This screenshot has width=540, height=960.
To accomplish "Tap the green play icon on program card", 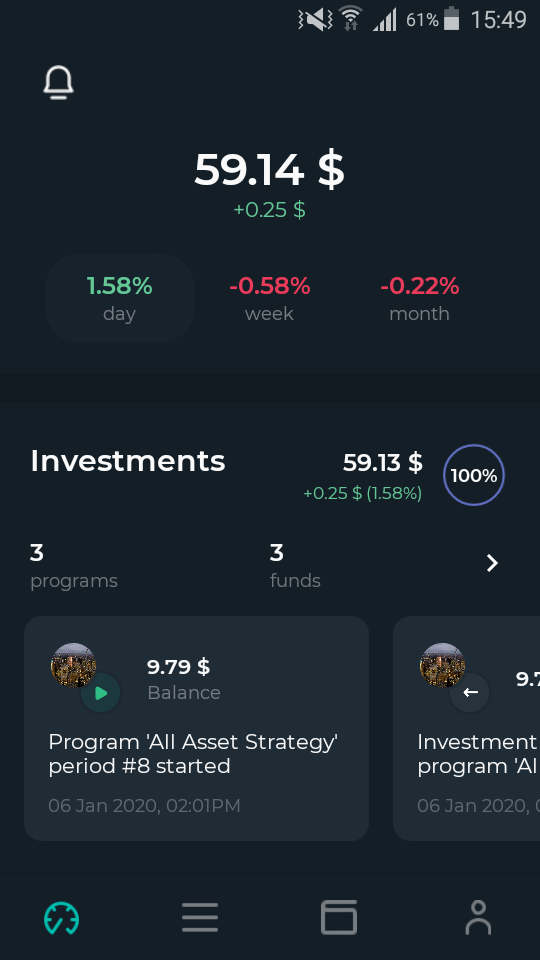I will coord(101,693).
